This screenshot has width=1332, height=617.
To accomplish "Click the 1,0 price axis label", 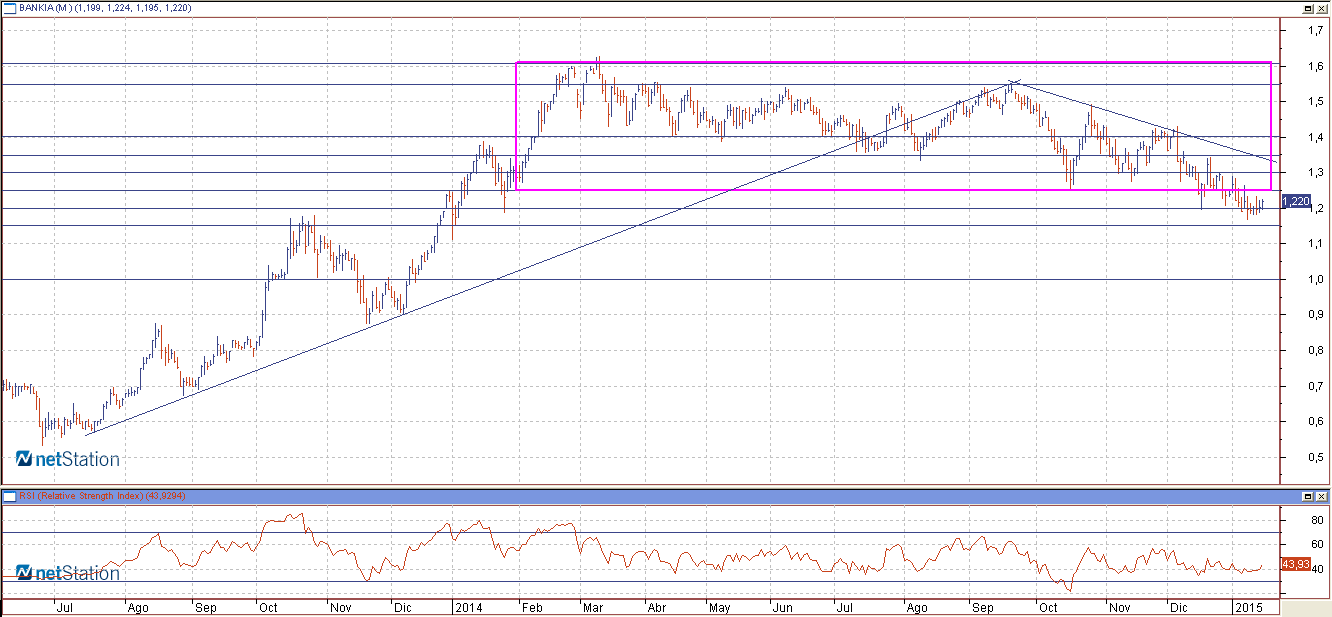I will click(1315, 279).
